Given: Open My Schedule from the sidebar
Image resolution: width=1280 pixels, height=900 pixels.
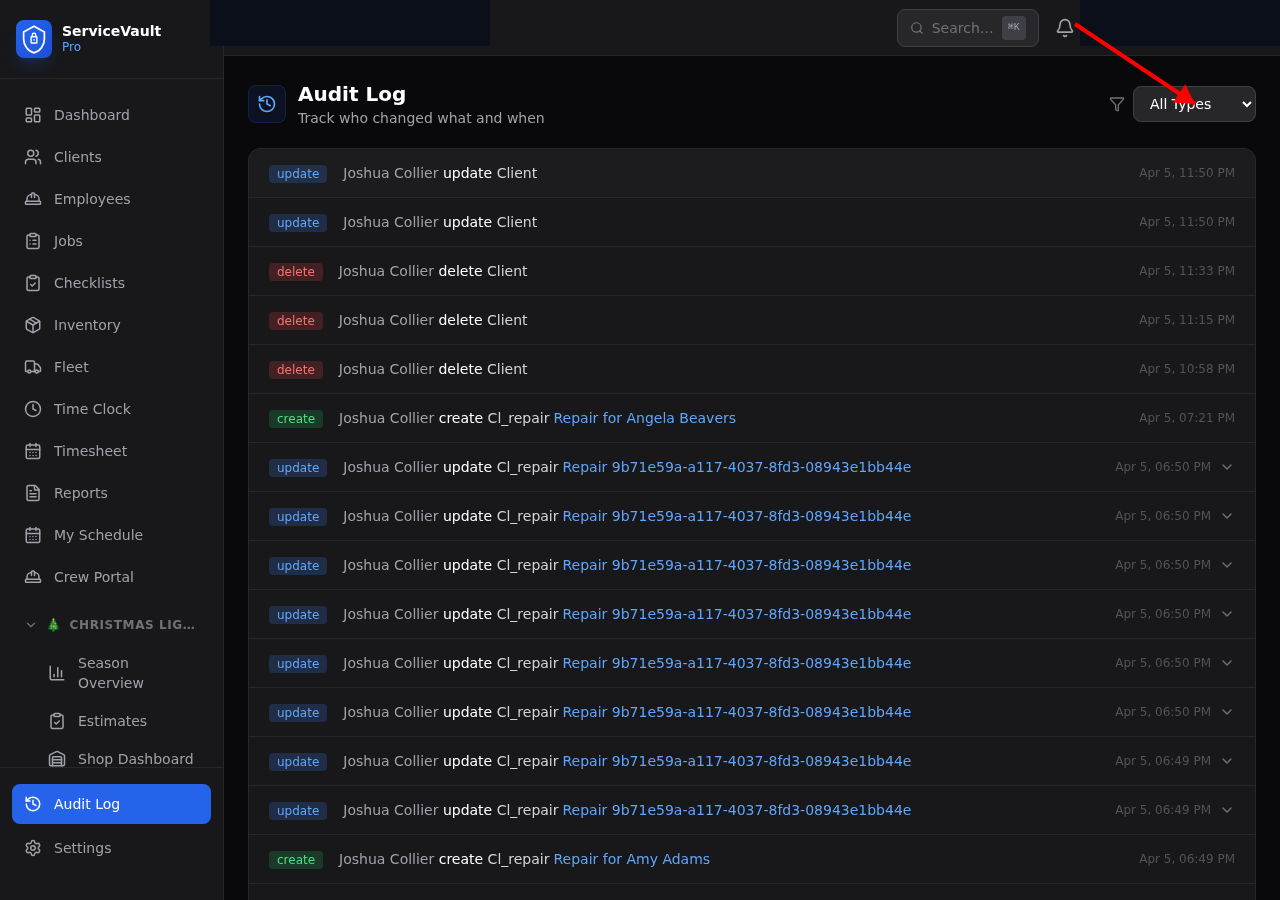Looking at the screenshot, I should [x=97, y=535].
